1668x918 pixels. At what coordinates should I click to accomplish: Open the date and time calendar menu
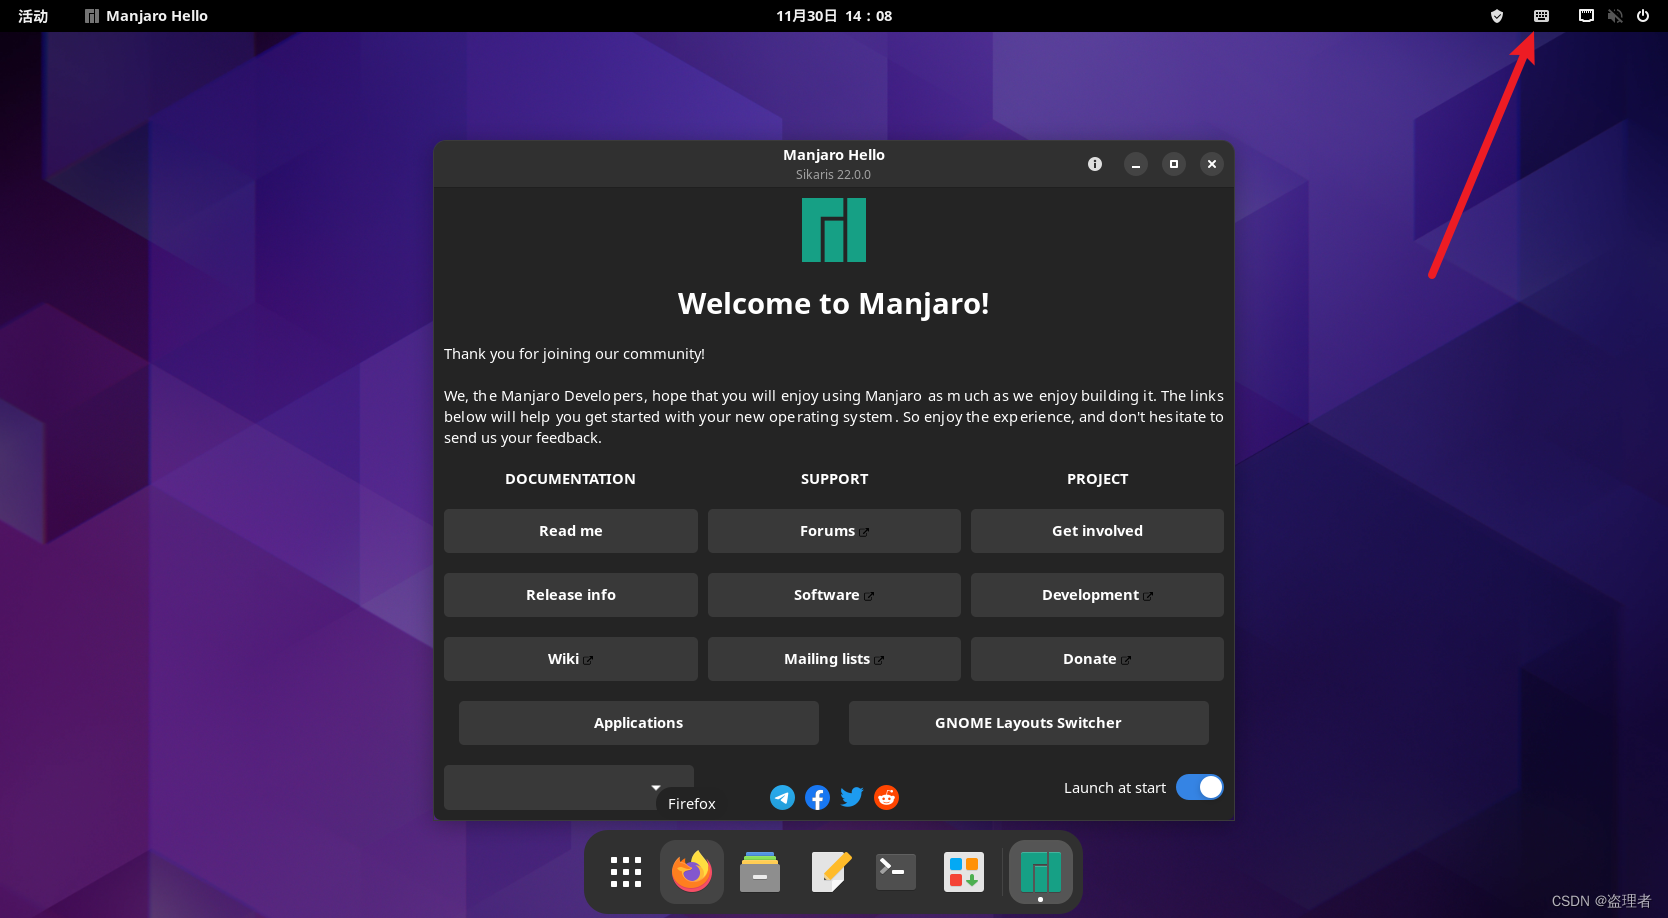[834, 16]
